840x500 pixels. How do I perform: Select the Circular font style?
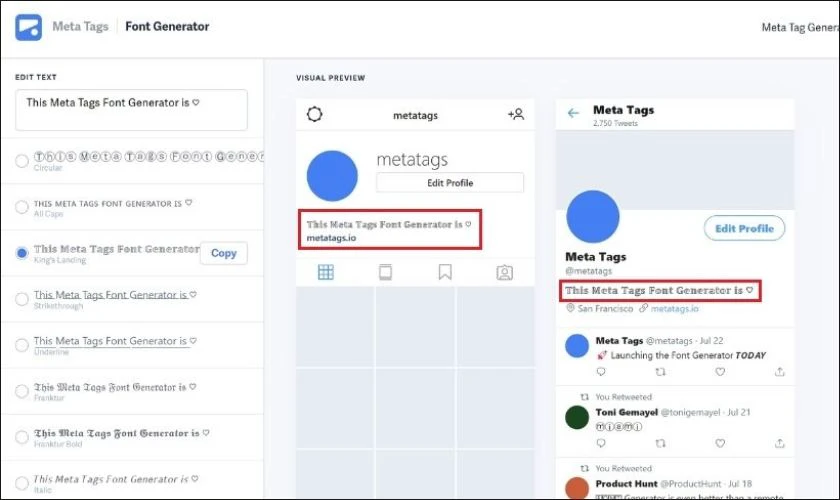point(22,161)
